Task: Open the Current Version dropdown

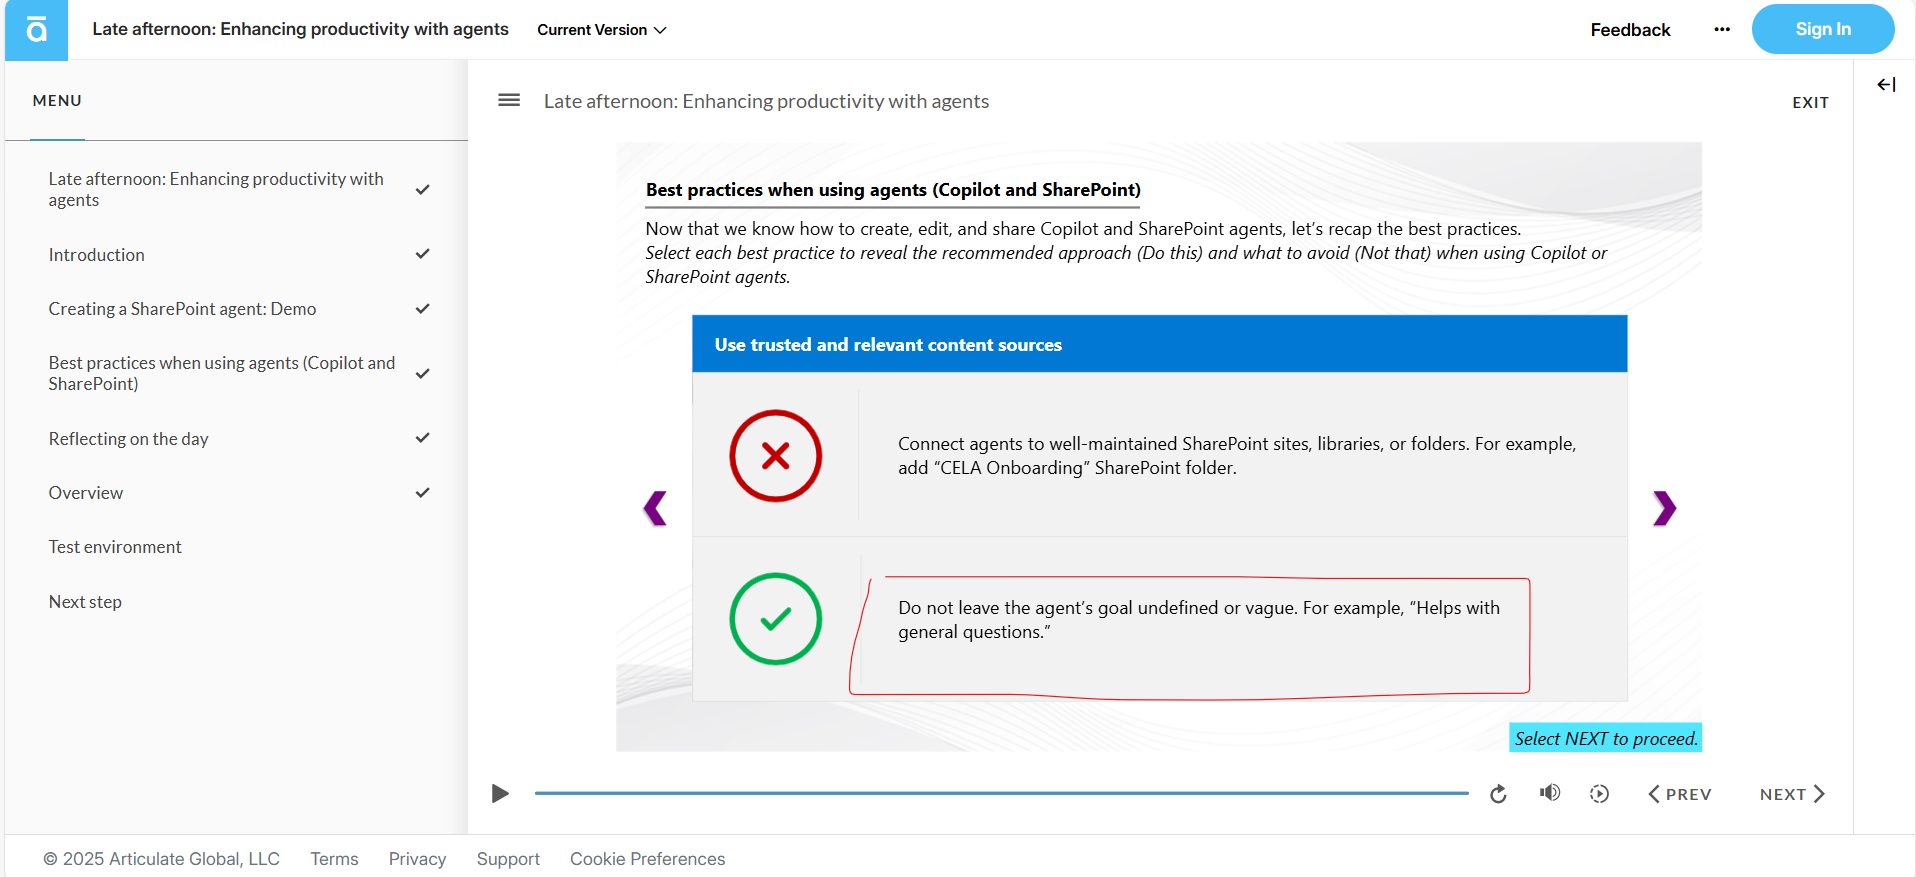Action: (601, 30)
